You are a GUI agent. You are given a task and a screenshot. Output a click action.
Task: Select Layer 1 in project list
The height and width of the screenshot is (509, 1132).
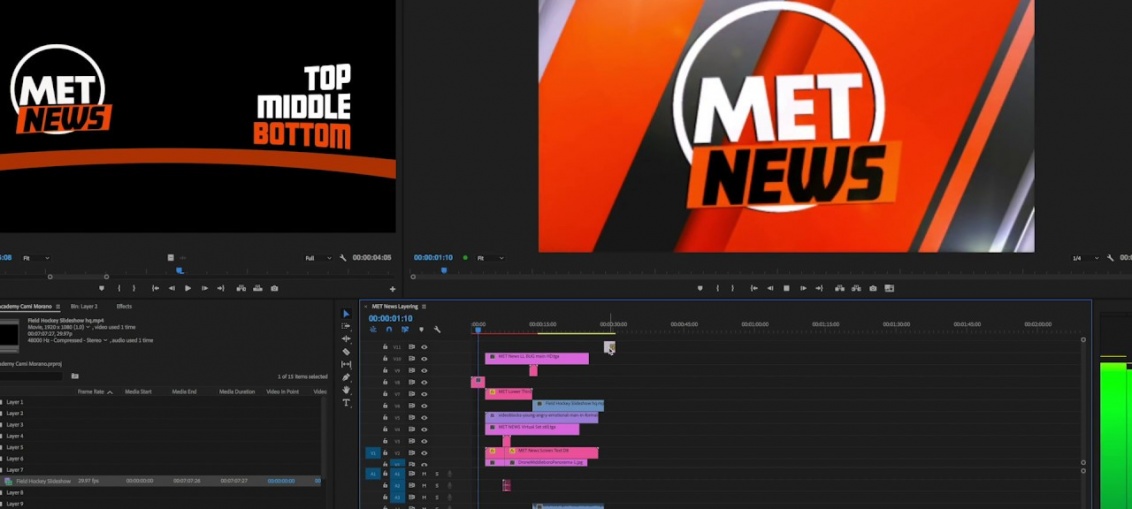point(15,402)
